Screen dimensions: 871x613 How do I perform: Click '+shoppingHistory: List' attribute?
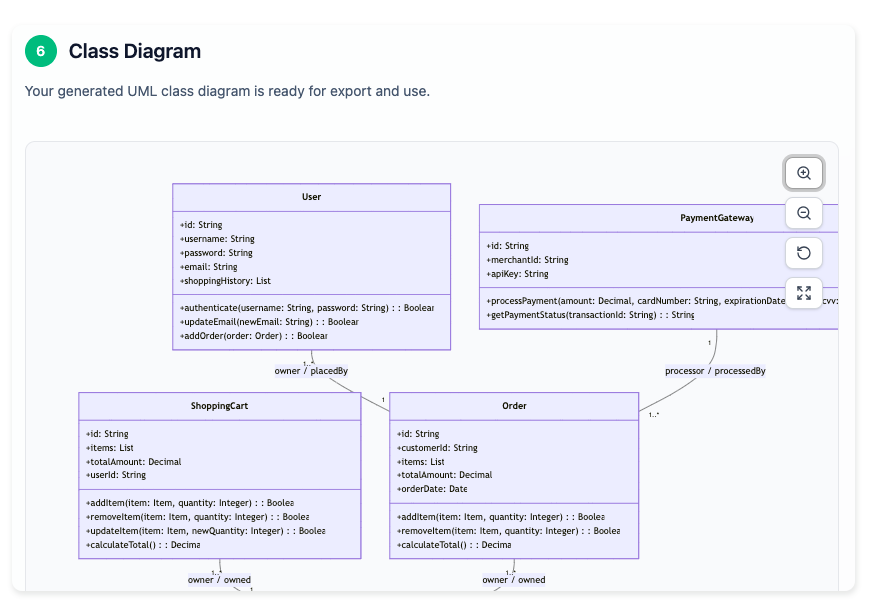(225, 281)
